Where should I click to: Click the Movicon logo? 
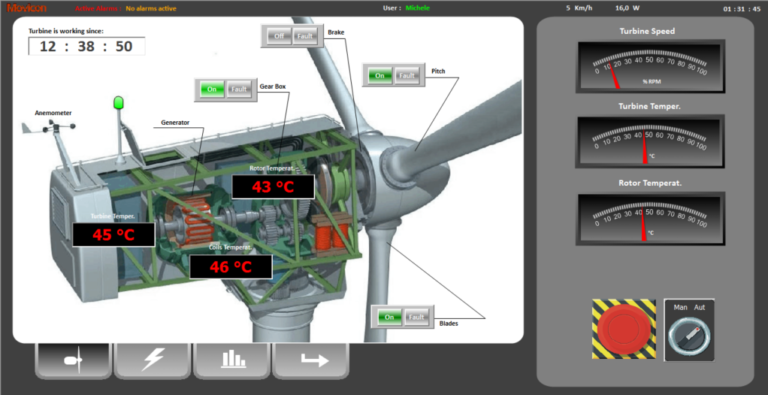(x=26, y=8)
